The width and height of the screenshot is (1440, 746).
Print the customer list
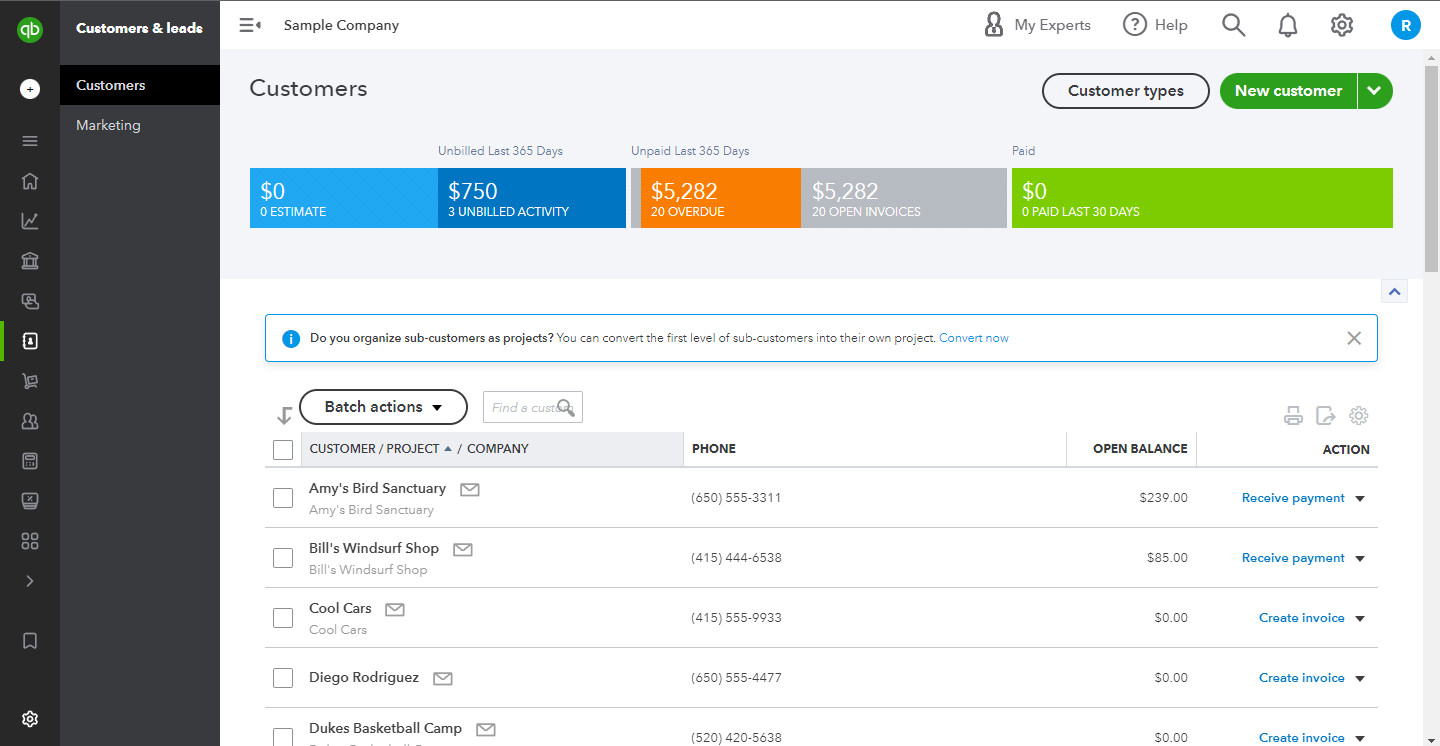click(x=1293, y=416)
